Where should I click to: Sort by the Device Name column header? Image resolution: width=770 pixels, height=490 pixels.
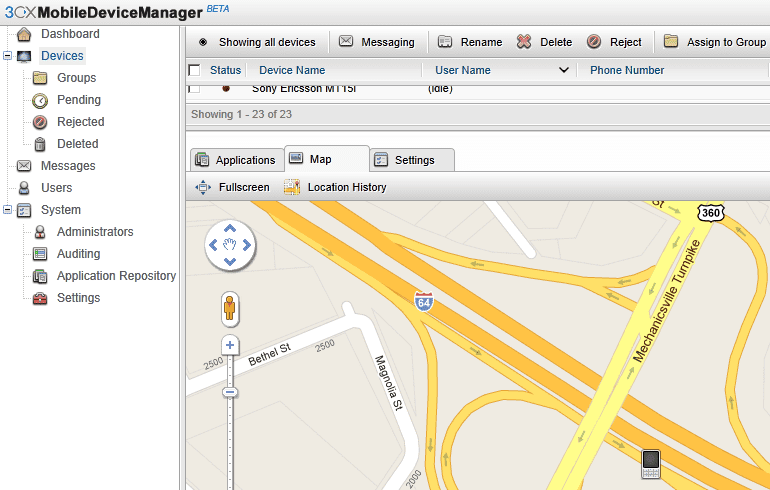[x=292, y=70]
